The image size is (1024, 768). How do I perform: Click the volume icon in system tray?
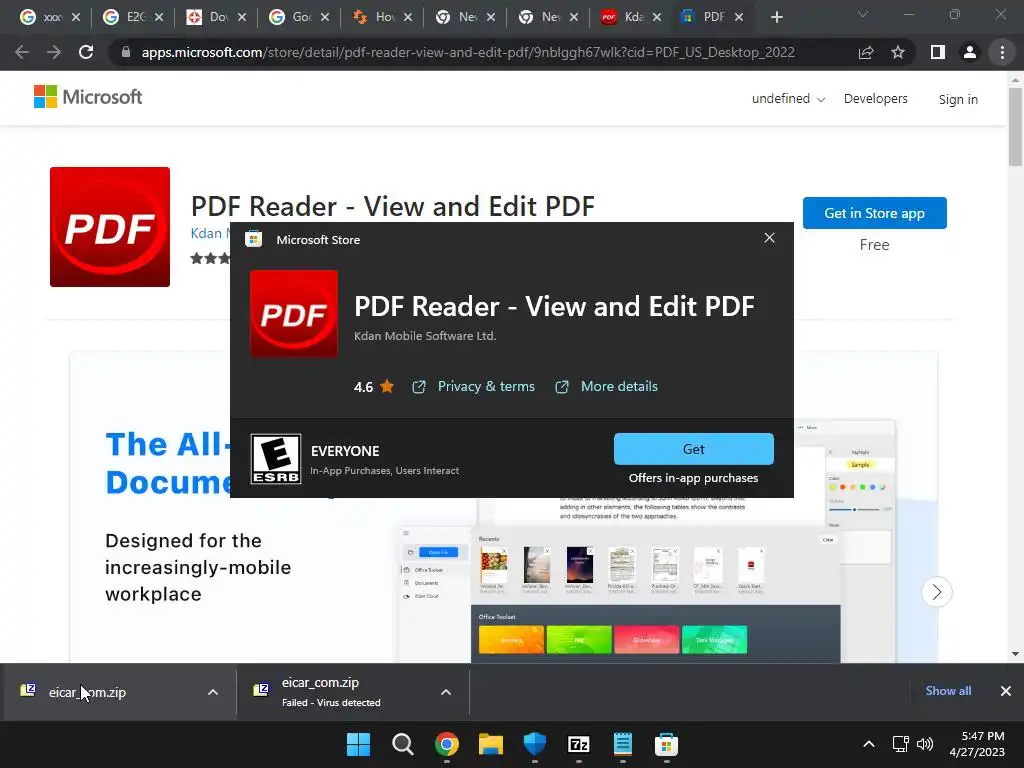pyautogui.click(x=925, y=744)
